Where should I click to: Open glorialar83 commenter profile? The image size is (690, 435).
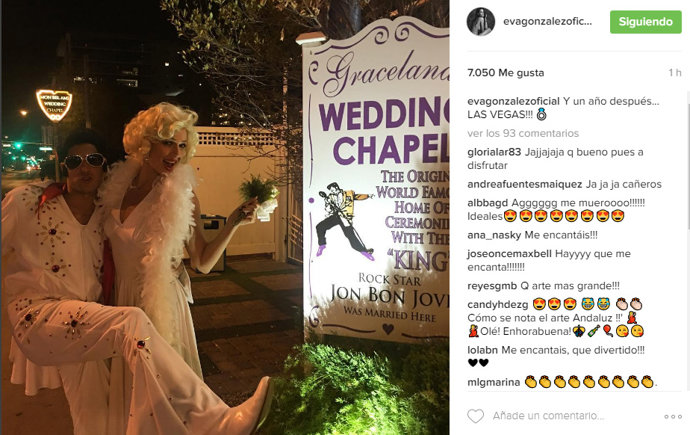(x=494, y=152)
